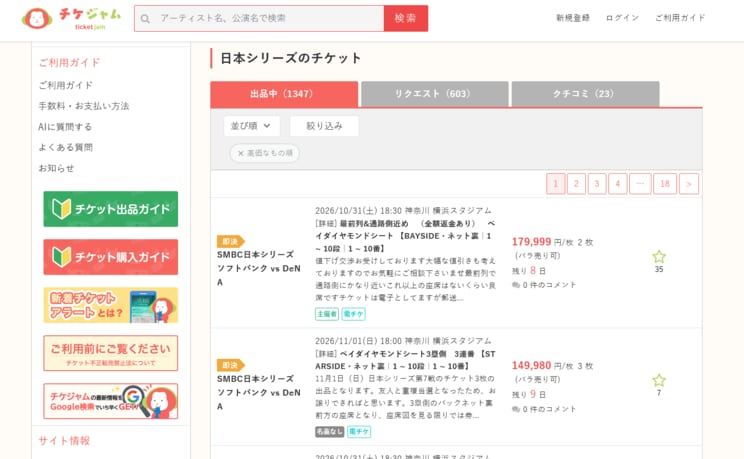Open ご利用ガイド in the header

(680, 18)
